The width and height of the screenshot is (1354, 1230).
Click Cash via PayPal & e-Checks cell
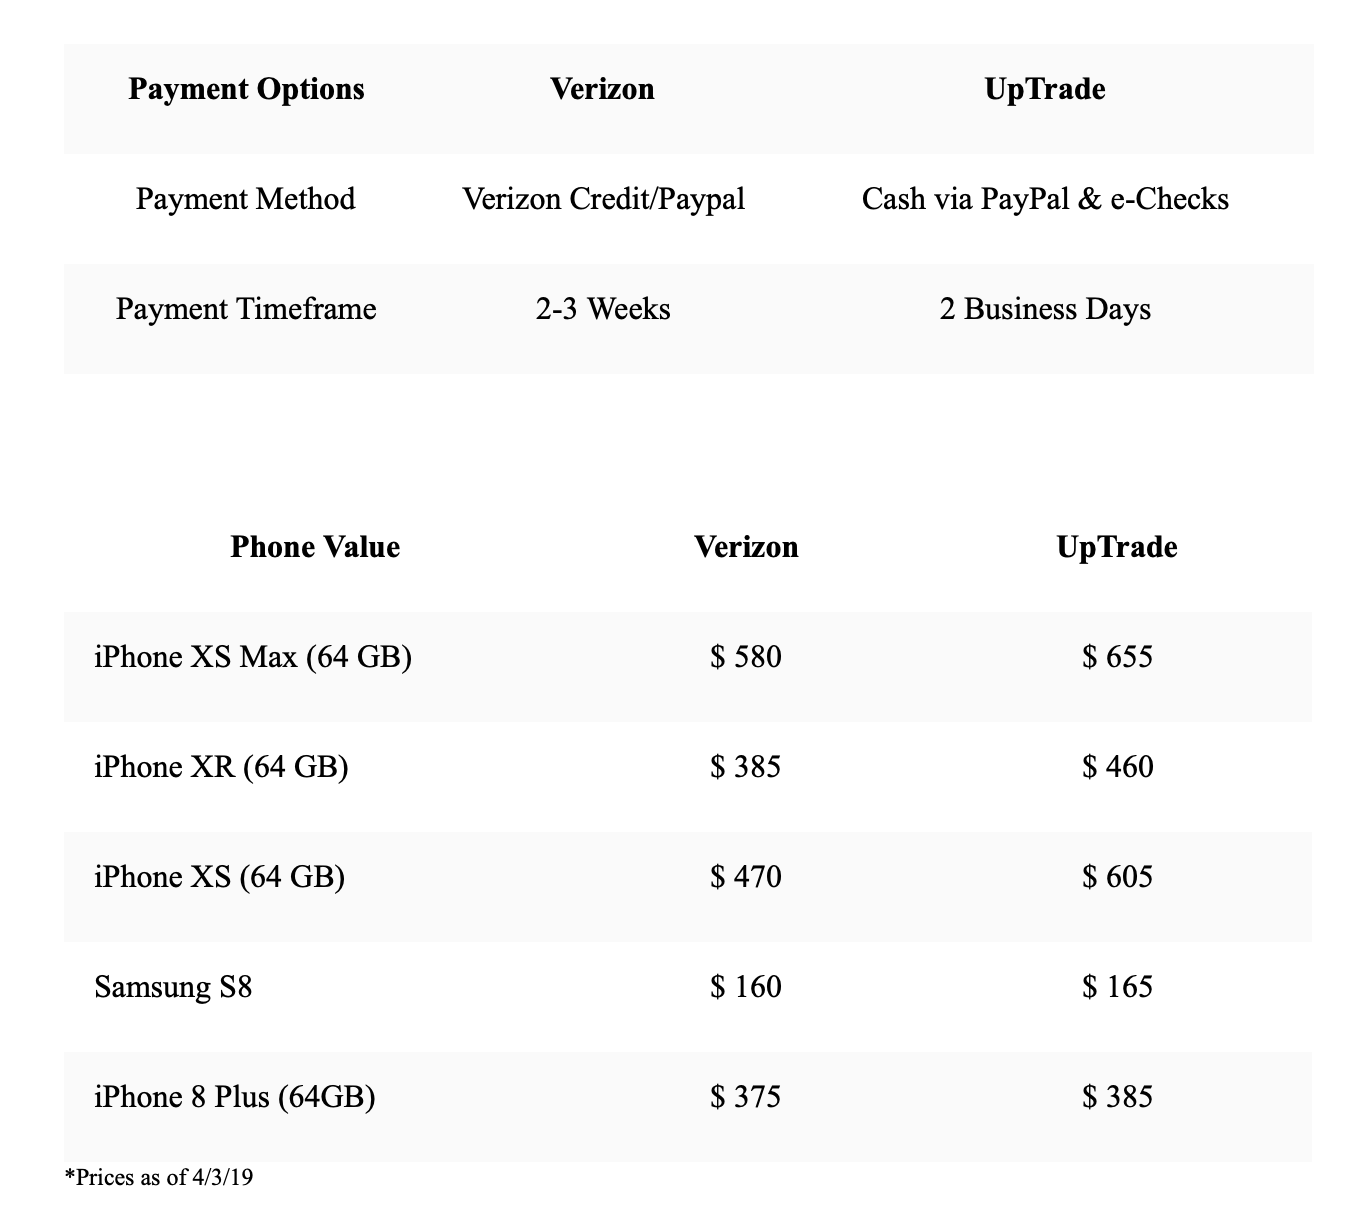(1045, 199)
